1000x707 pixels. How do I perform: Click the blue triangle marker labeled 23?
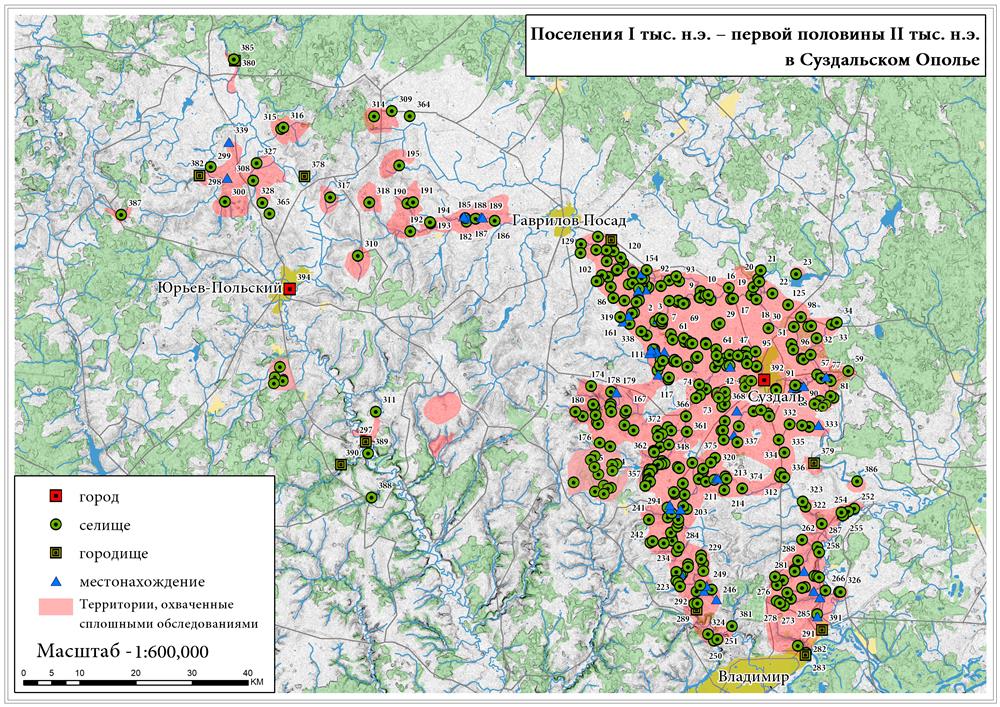pyautogui.click(x=795, y=275)
